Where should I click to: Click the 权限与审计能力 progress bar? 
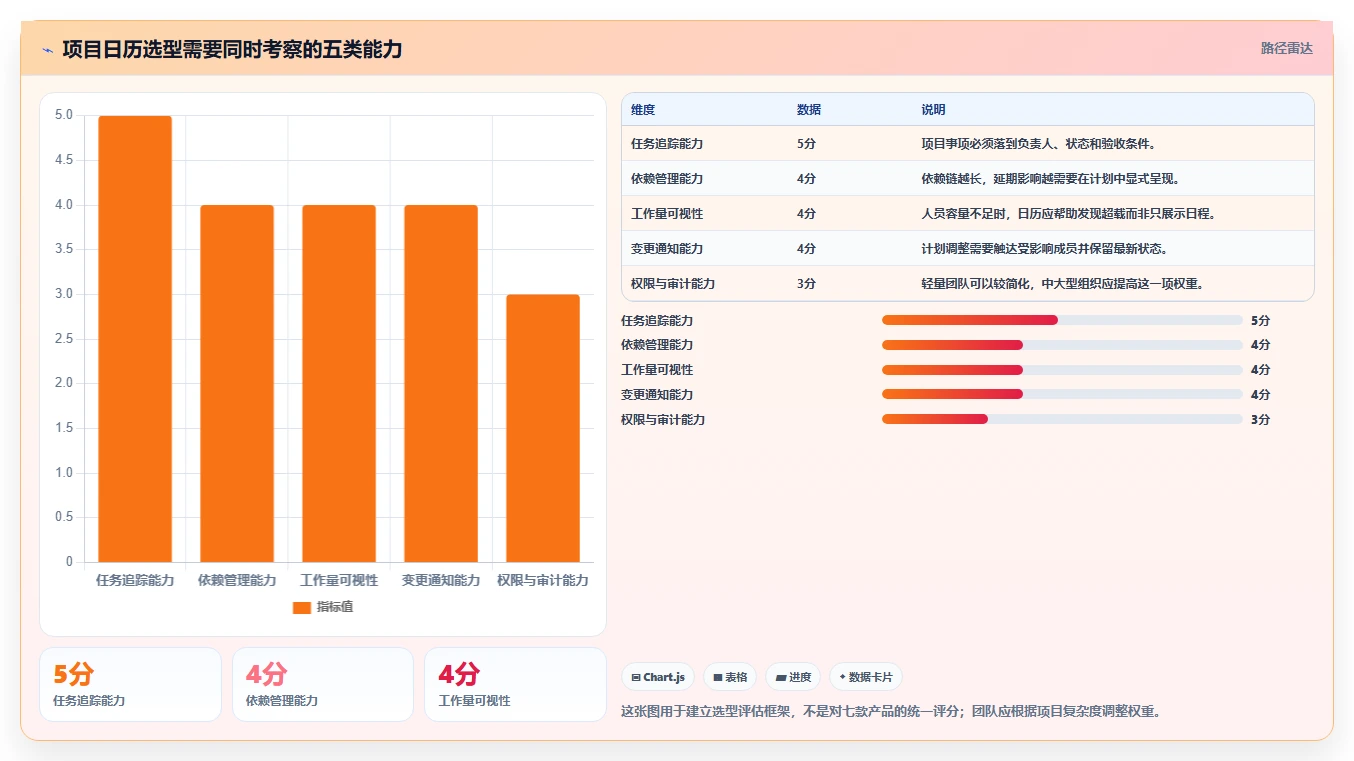1062,419
